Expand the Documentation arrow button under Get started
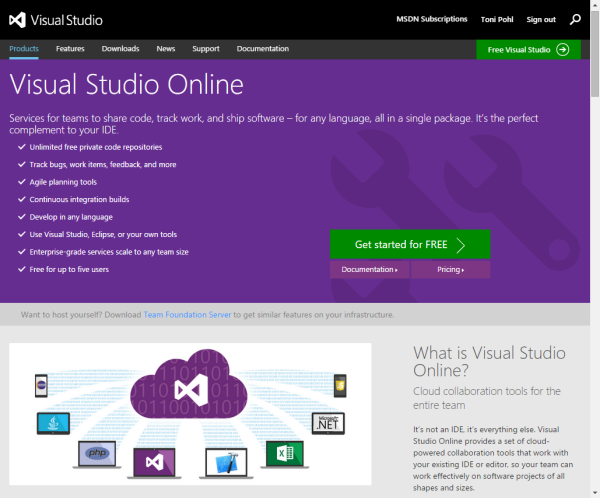The height and width of the screenshot is (498, 600). (369, 270)
